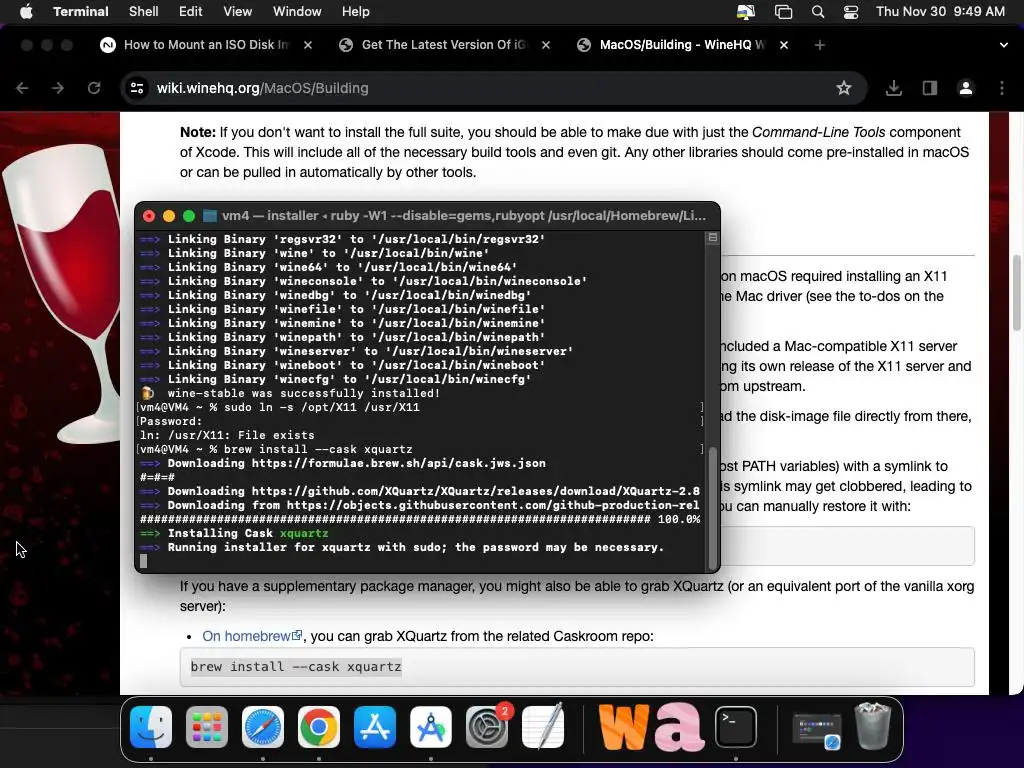Image resolution: width=1024 pixels, height=768 pixels.
Task: Click the Terminal scrollback toggle icon at top right
Action: (712, 238)
